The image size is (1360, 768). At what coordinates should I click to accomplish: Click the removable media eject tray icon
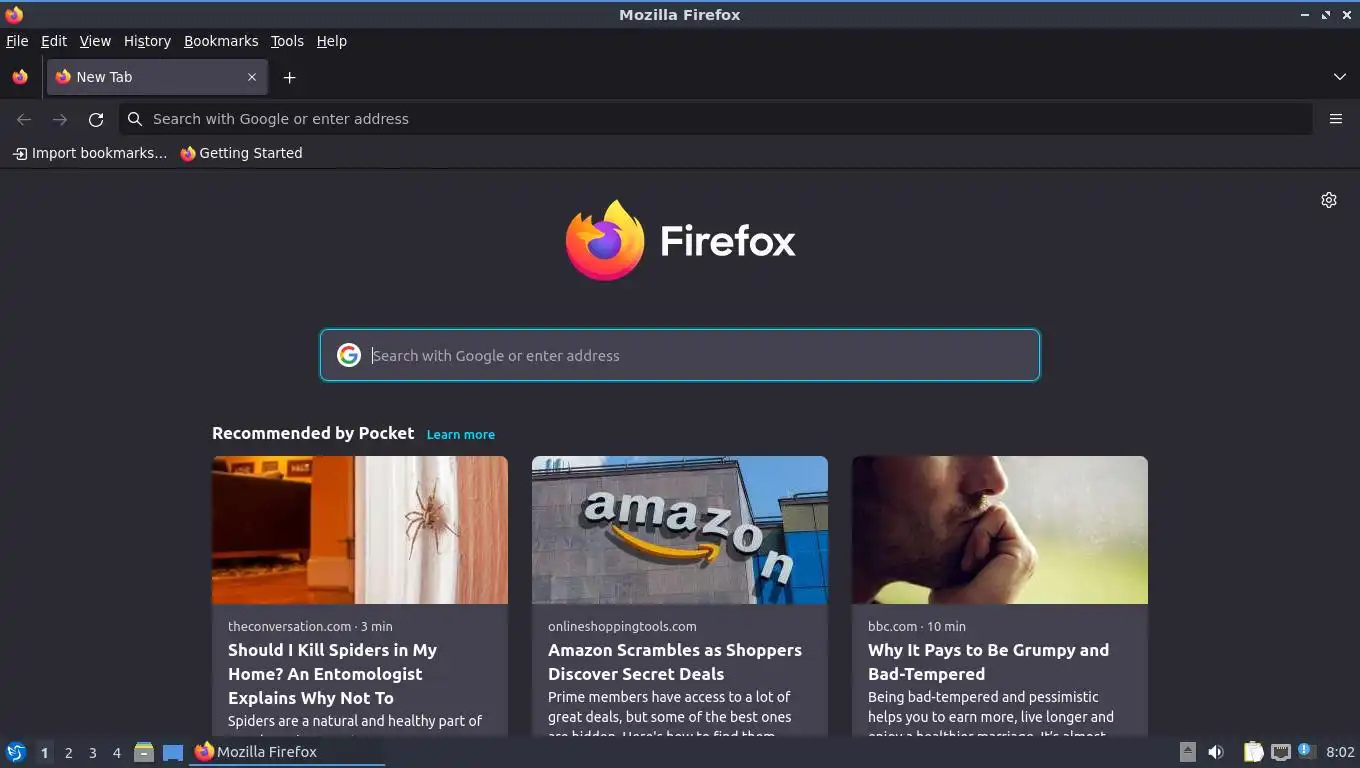tap(1187, 752)
